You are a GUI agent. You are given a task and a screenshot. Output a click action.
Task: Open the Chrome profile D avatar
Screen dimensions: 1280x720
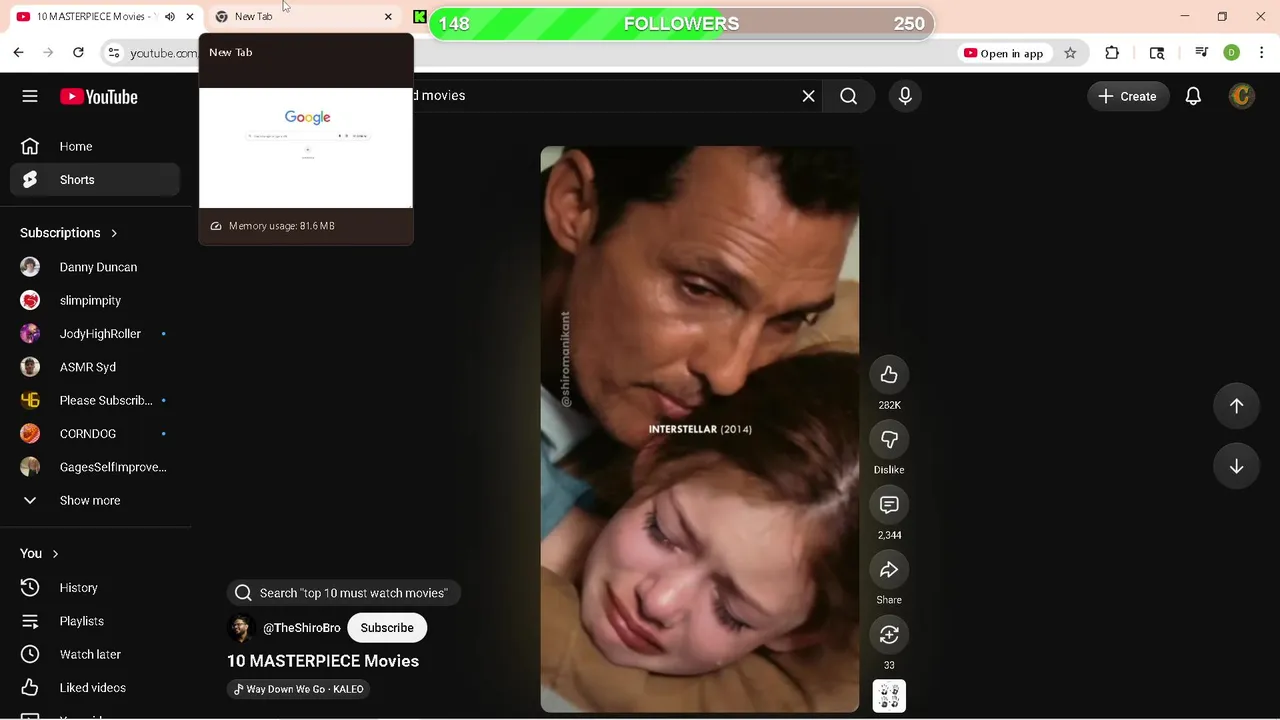tap(1232, 53)
